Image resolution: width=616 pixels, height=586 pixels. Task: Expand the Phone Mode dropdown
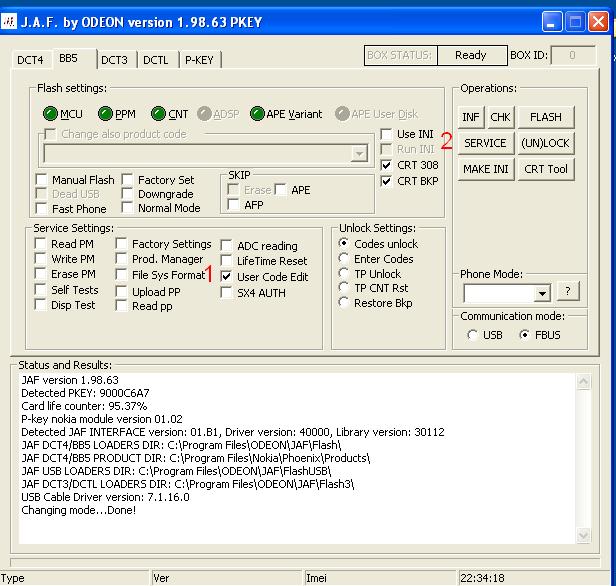coord(542,293)
